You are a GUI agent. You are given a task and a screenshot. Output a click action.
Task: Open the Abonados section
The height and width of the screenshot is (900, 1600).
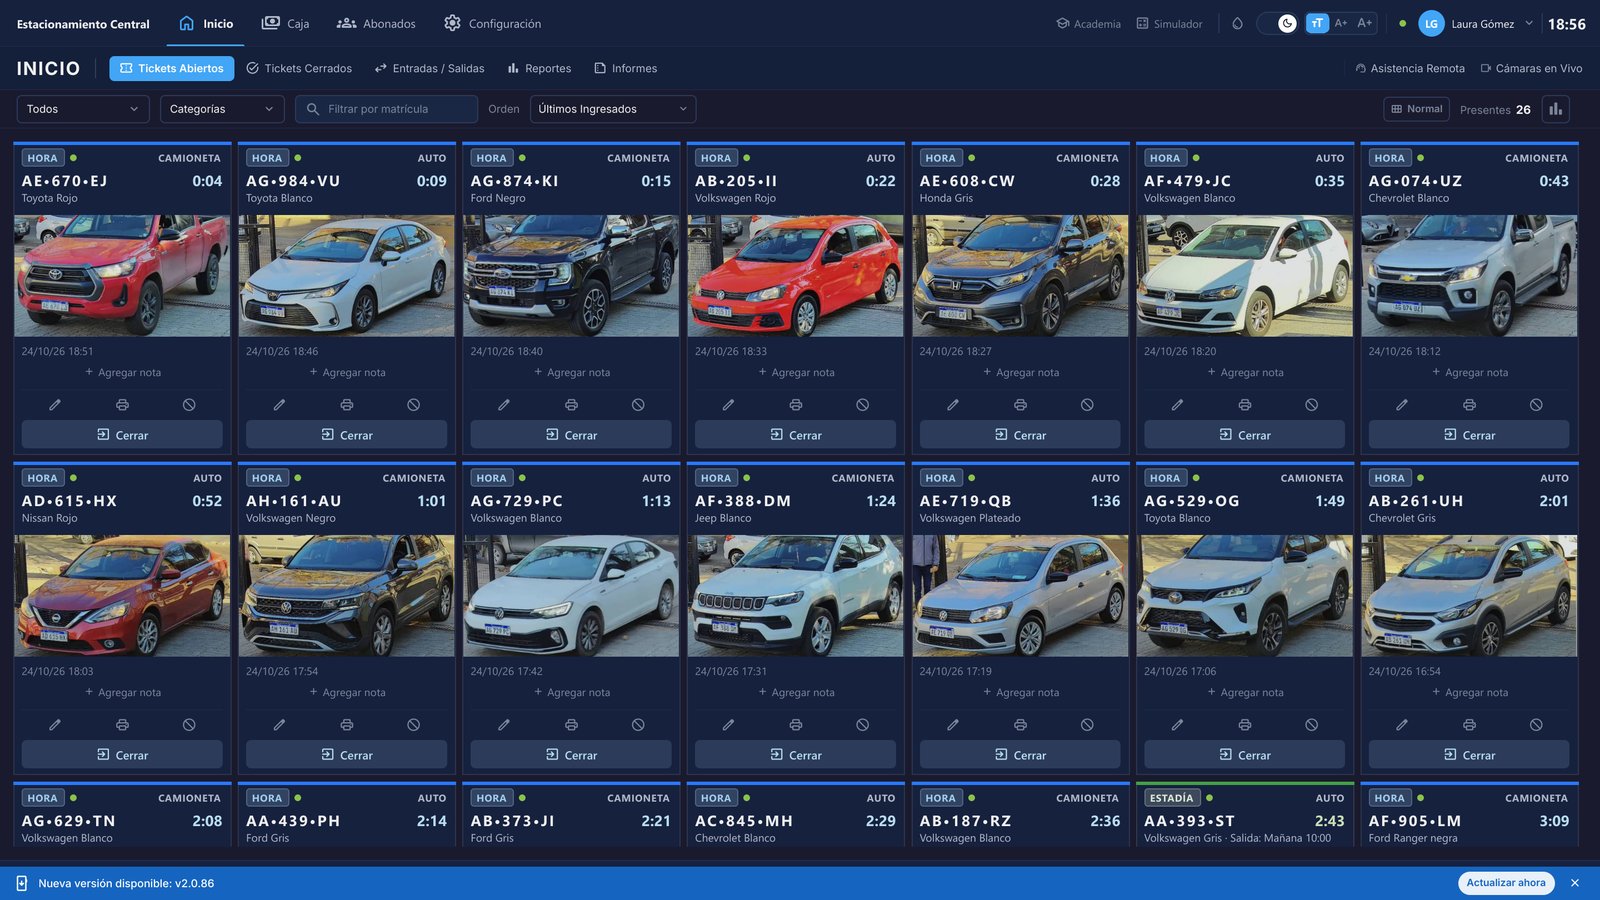point(376,23)
